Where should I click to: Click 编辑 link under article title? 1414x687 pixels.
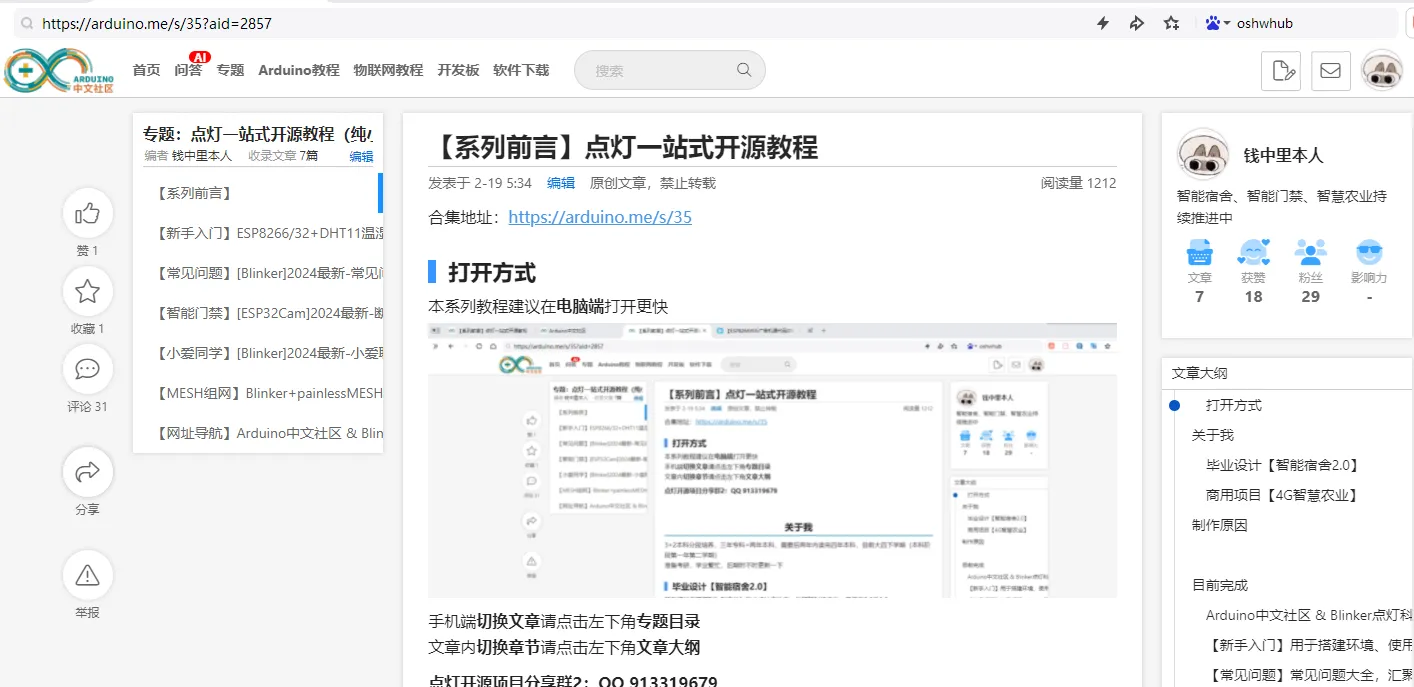pos(561,183)
